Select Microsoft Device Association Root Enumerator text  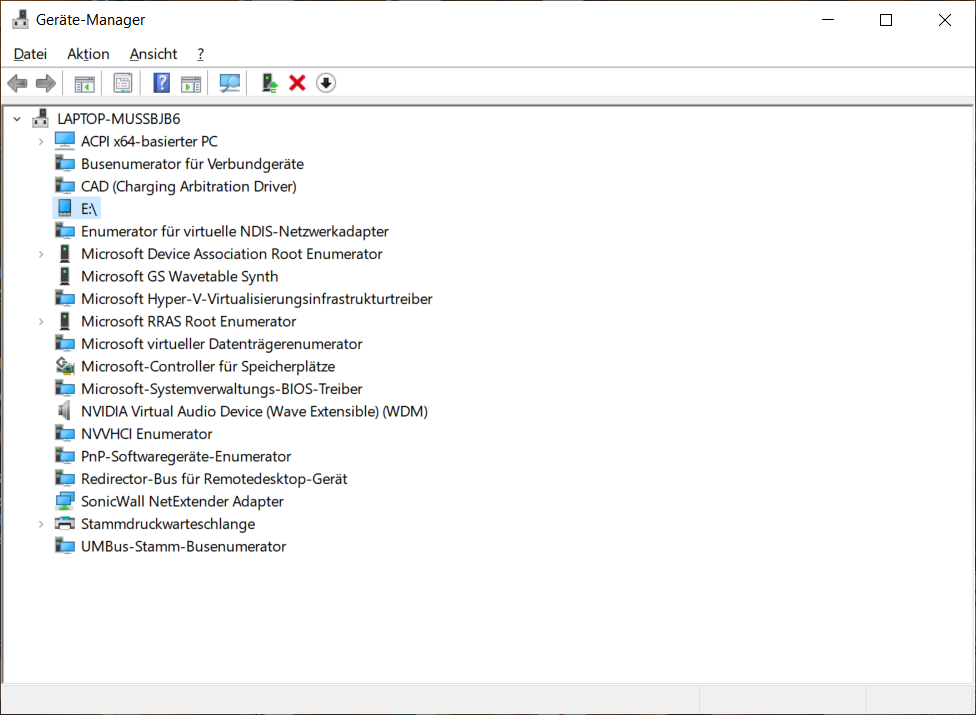pos(232,253)
